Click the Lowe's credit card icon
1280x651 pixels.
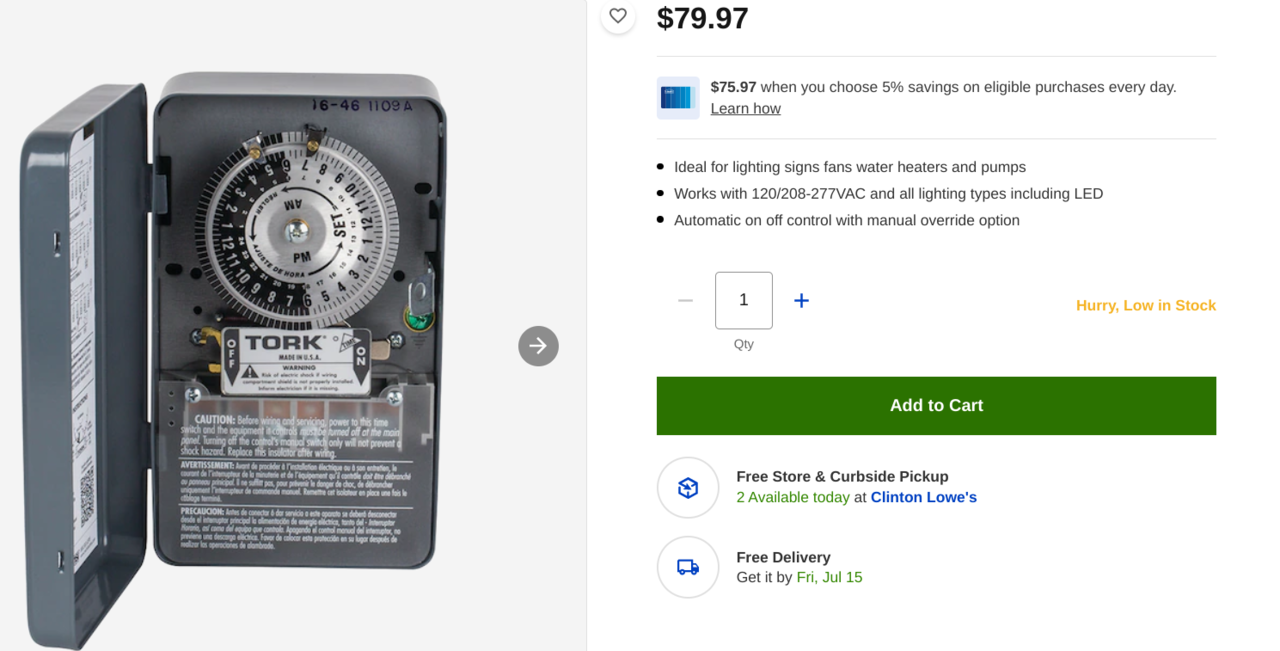tap(678, 98)
